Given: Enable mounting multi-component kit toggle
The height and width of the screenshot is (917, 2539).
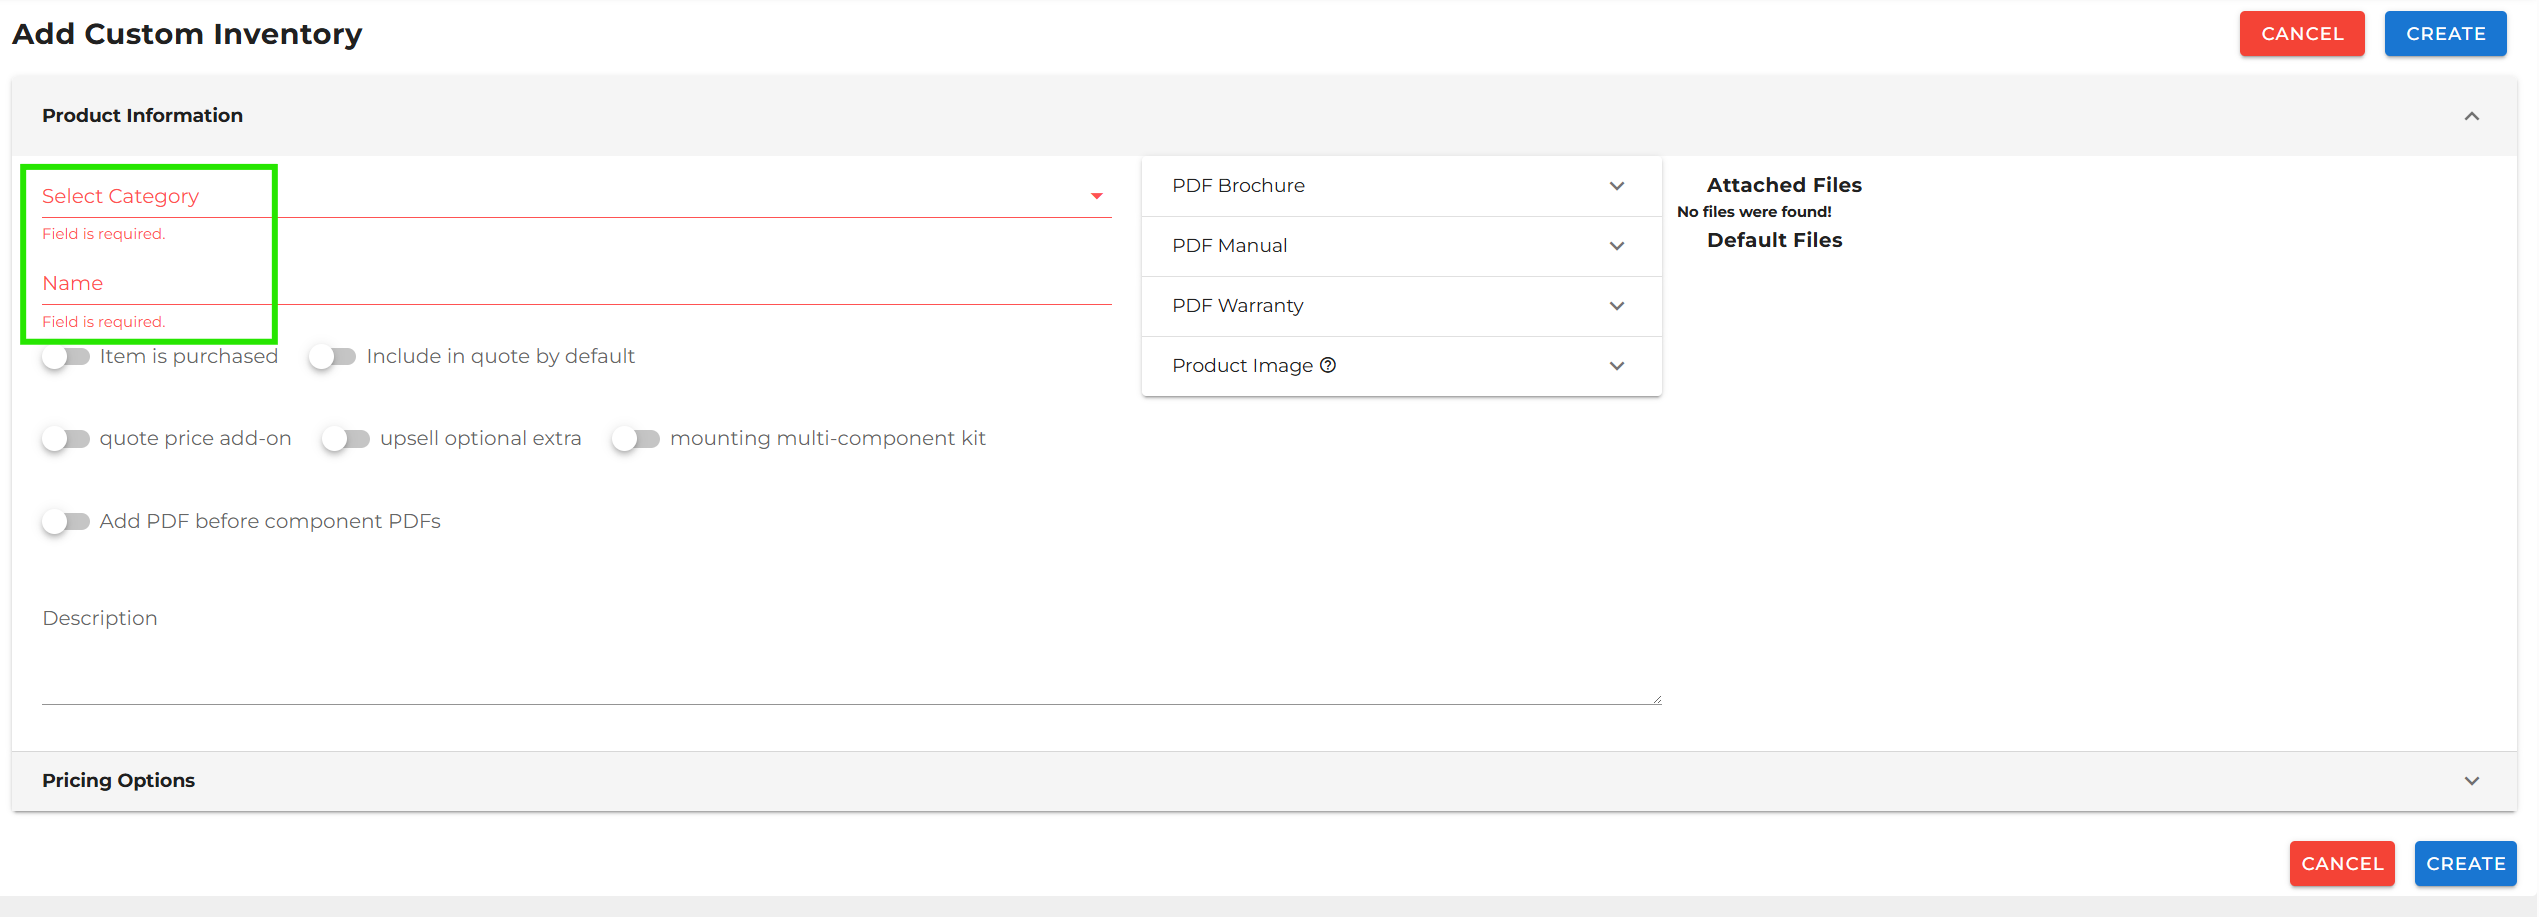Looking at the screenshot, I should [x=636, y=439].
